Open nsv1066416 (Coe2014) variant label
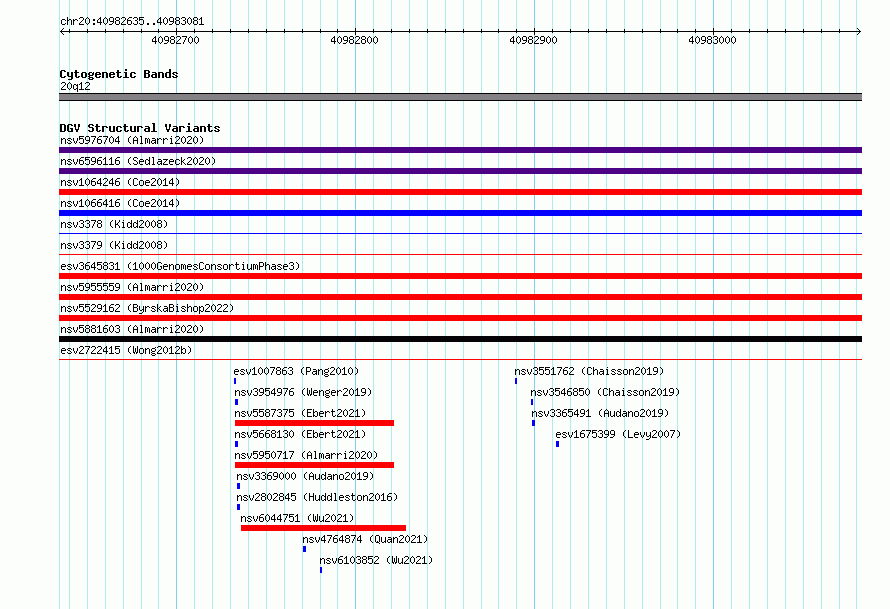Screen dimensions: 890x609 (x=120, y=203)
